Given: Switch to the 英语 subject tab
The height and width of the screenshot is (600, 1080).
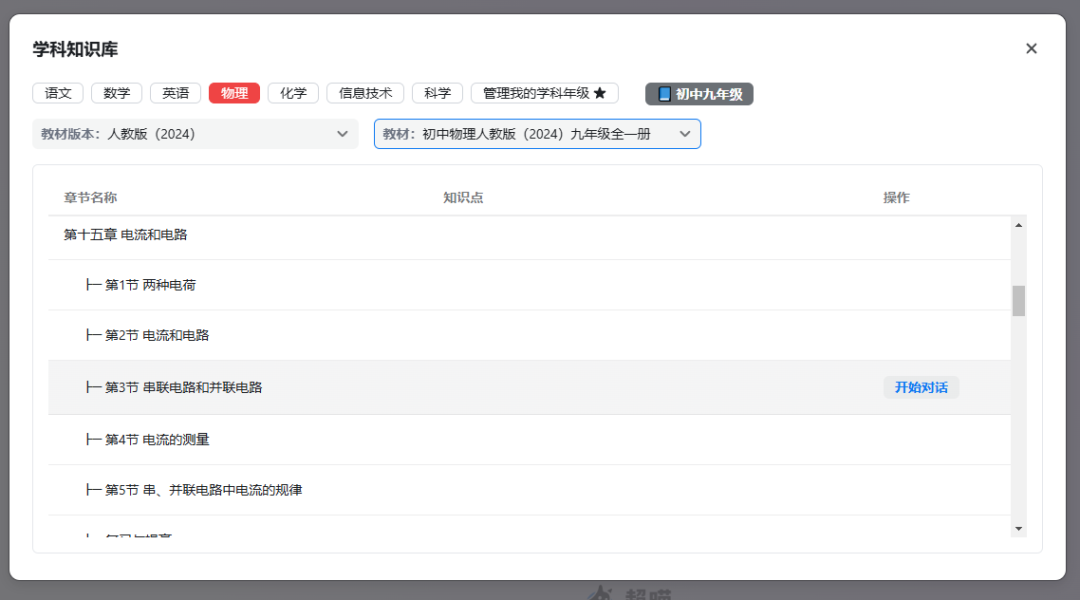Looking at the screenshot, I should pyautogui.click(x=175, y=93).
